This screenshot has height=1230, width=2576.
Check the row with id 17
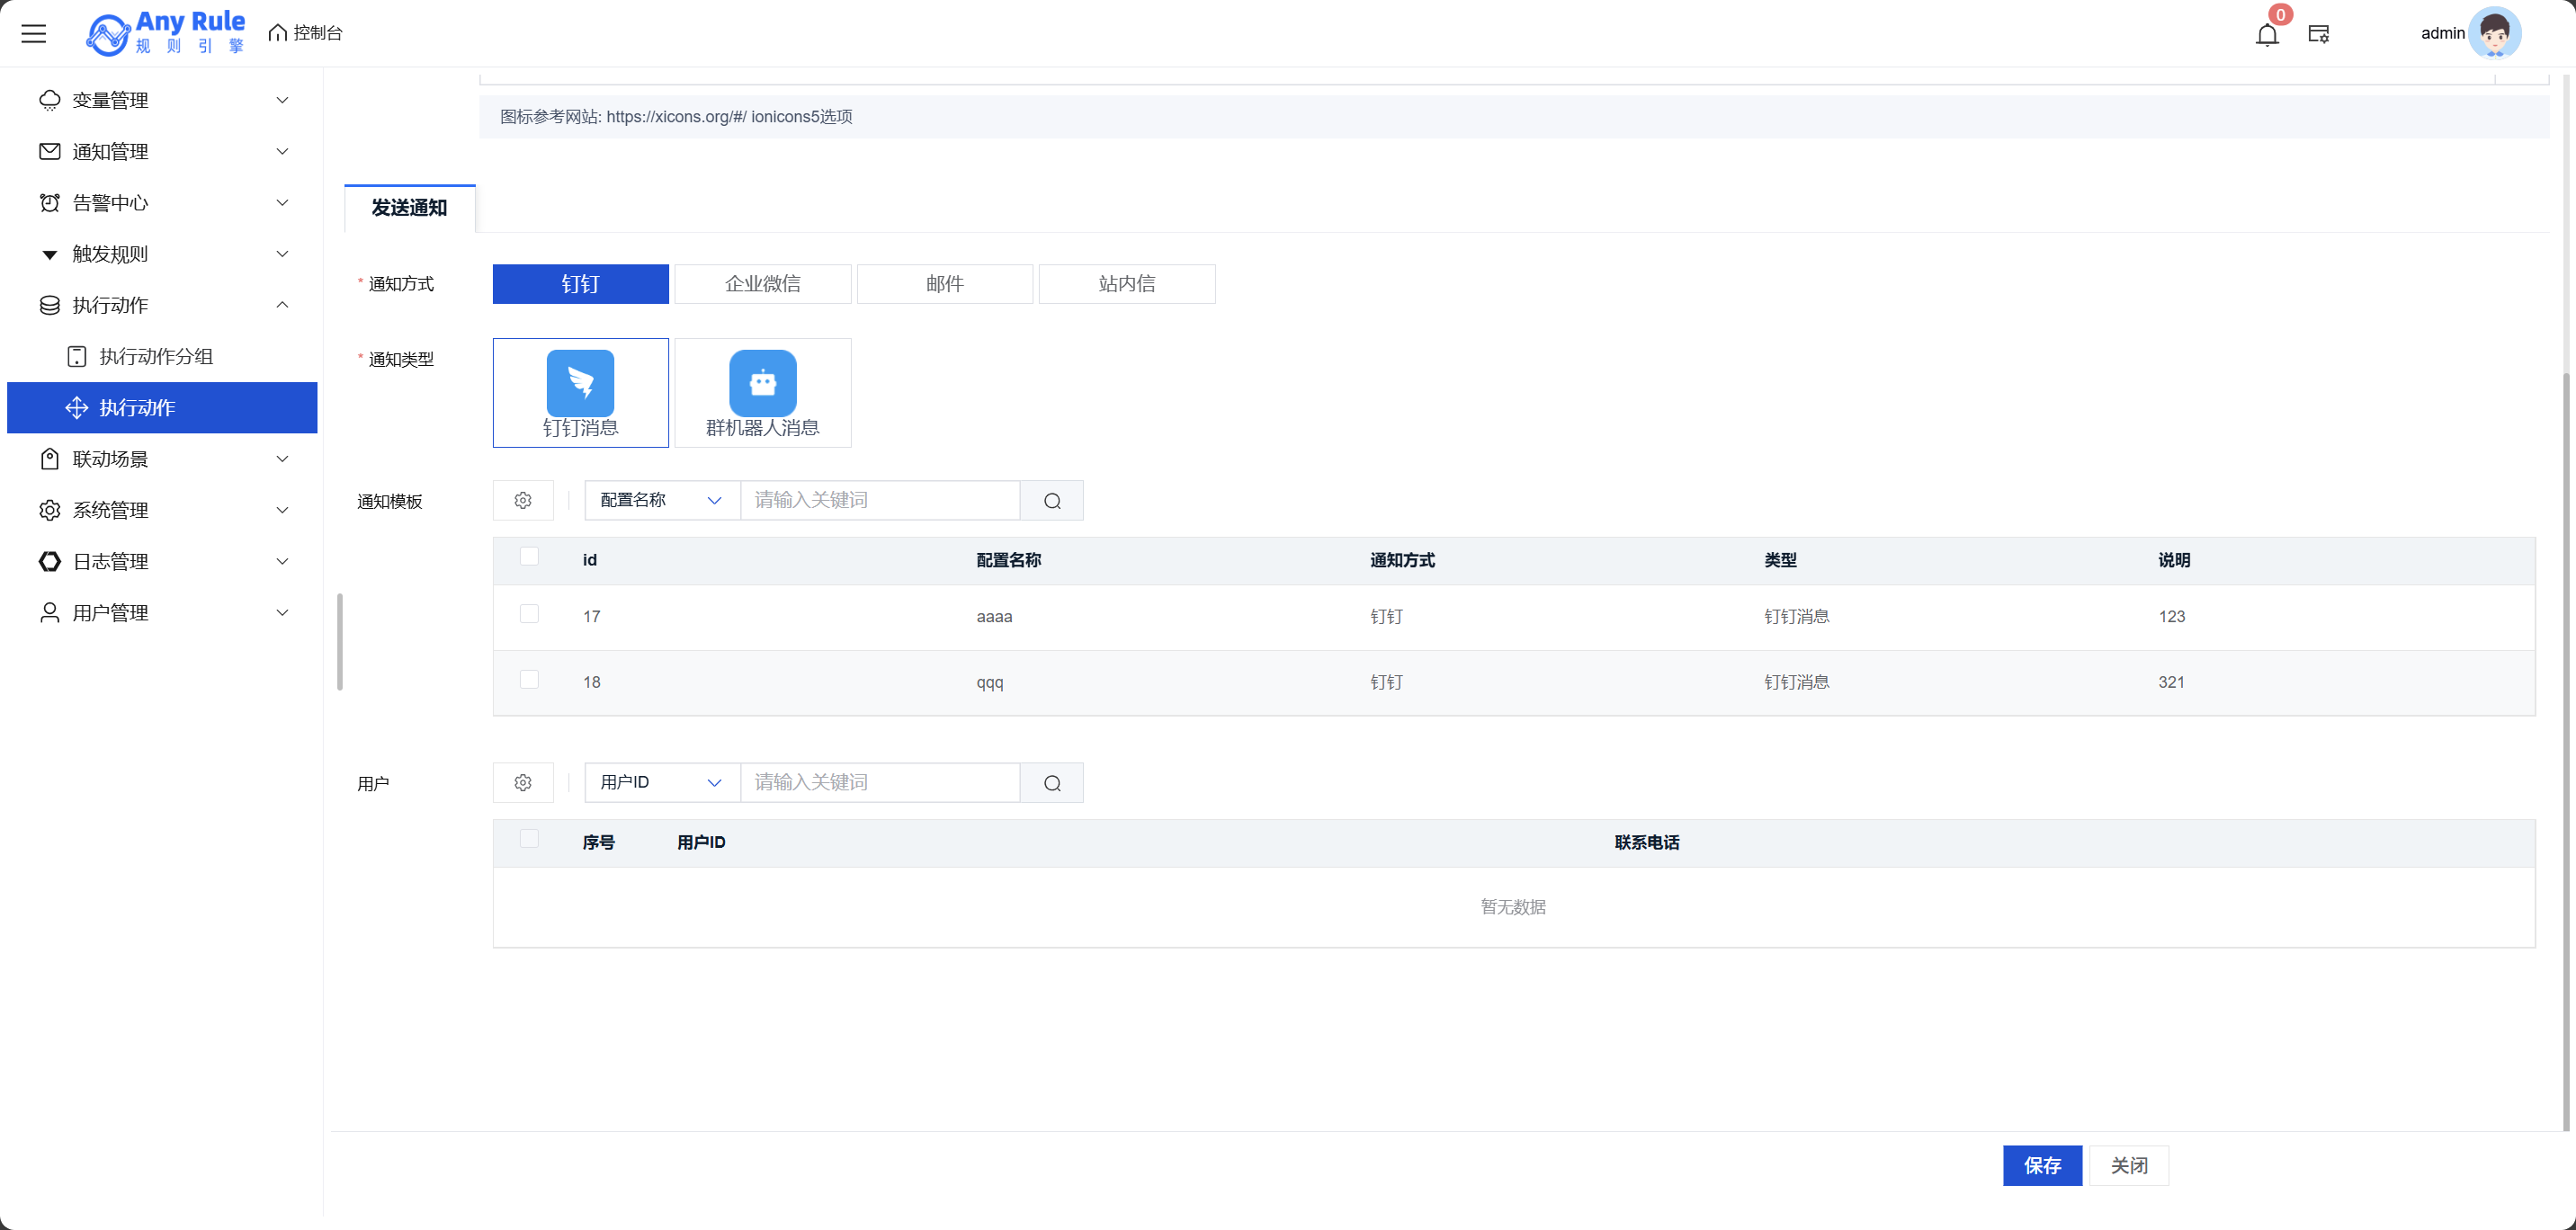point(529,614)
